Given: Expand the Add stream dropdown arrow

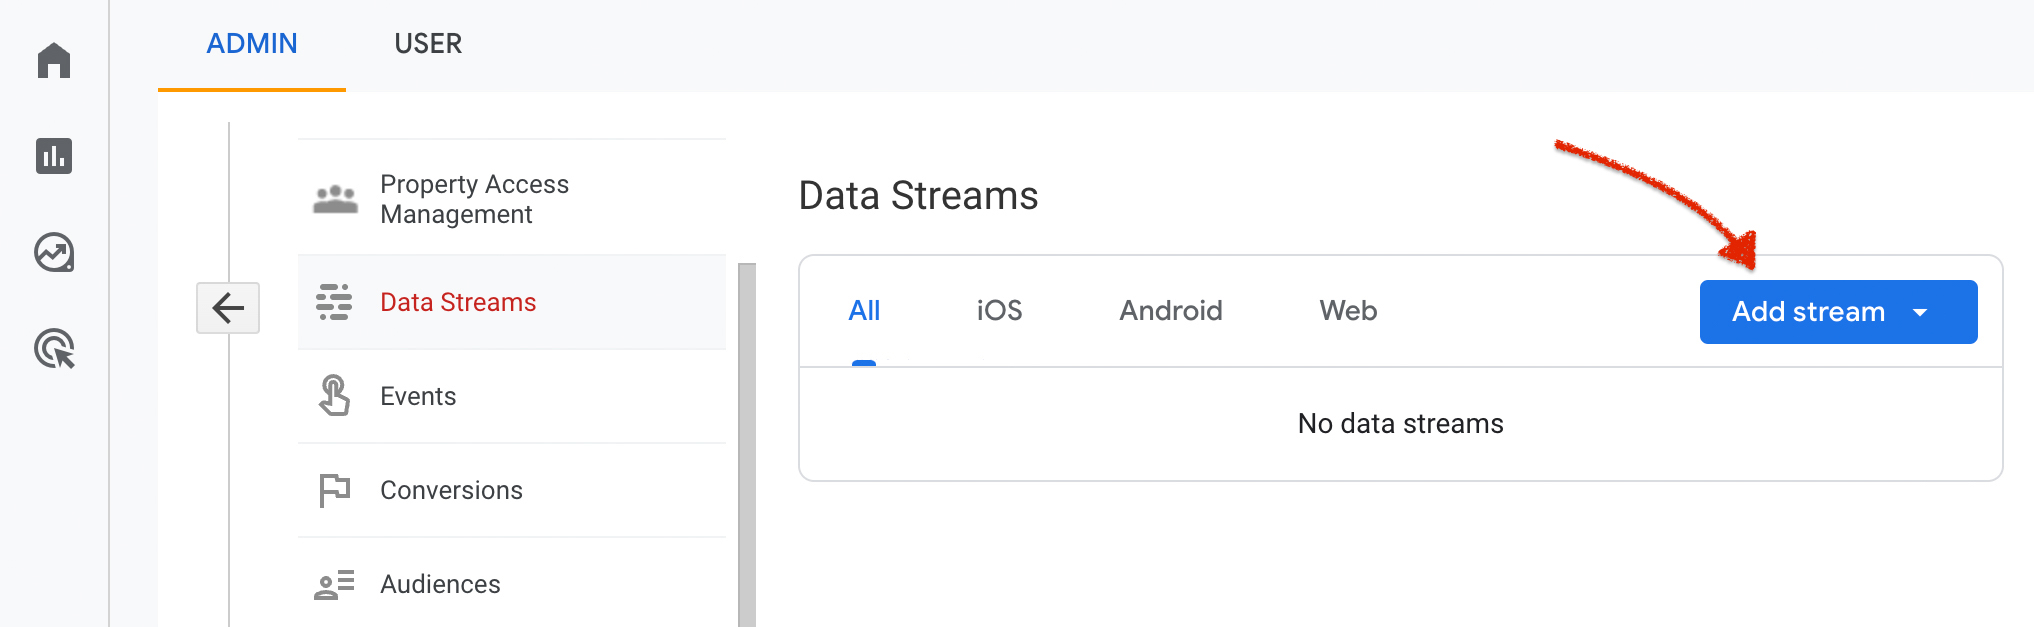Looking at the screenshot, I should click(1920, 312).
